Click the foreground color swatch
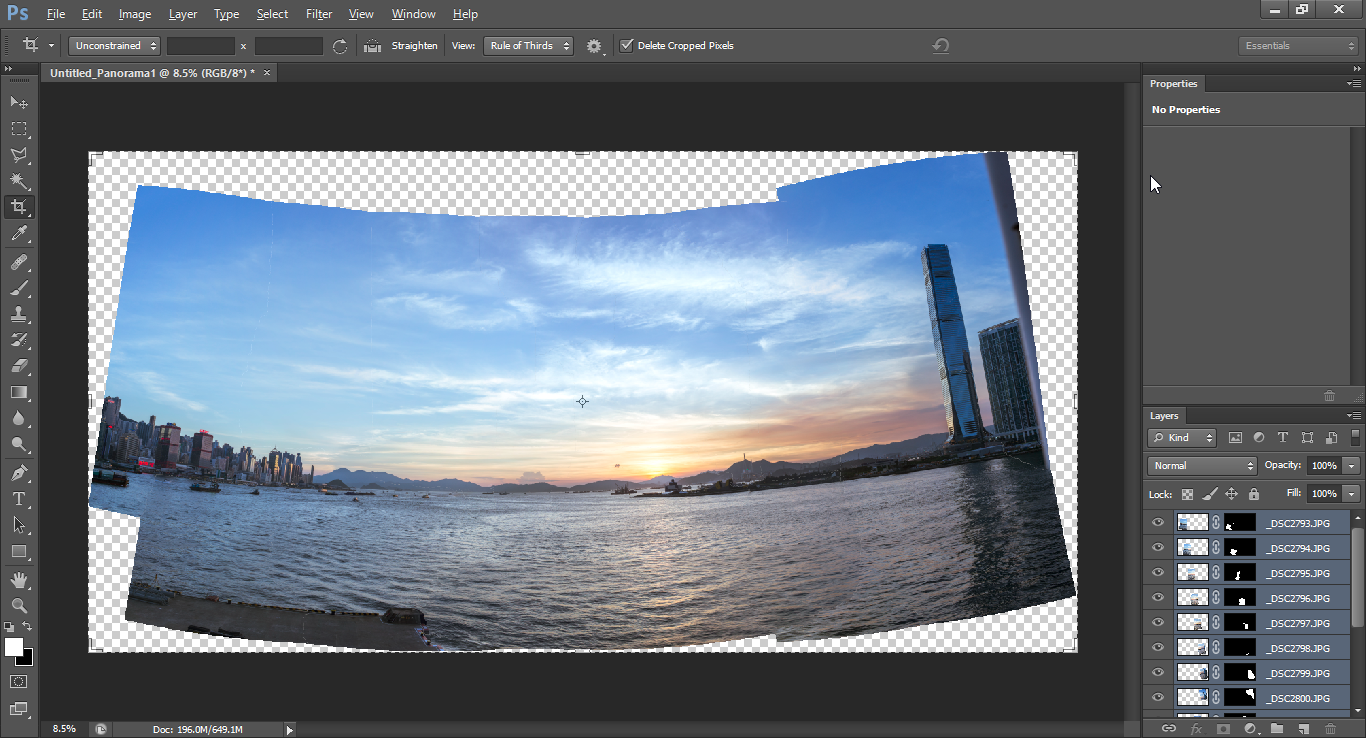 pyautogui.click(x=14, y=647)
